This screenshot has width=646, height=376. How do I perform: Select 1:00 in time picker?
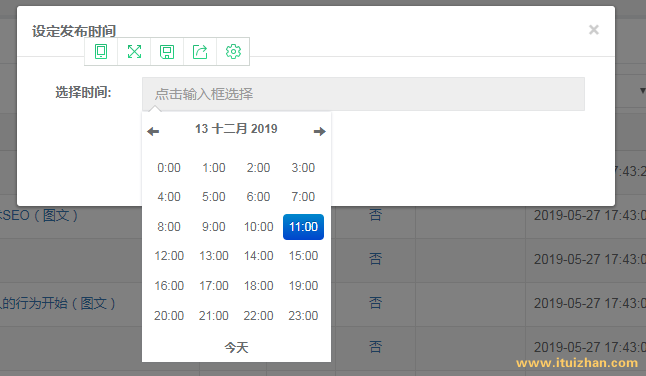click(x=214, y=168)
